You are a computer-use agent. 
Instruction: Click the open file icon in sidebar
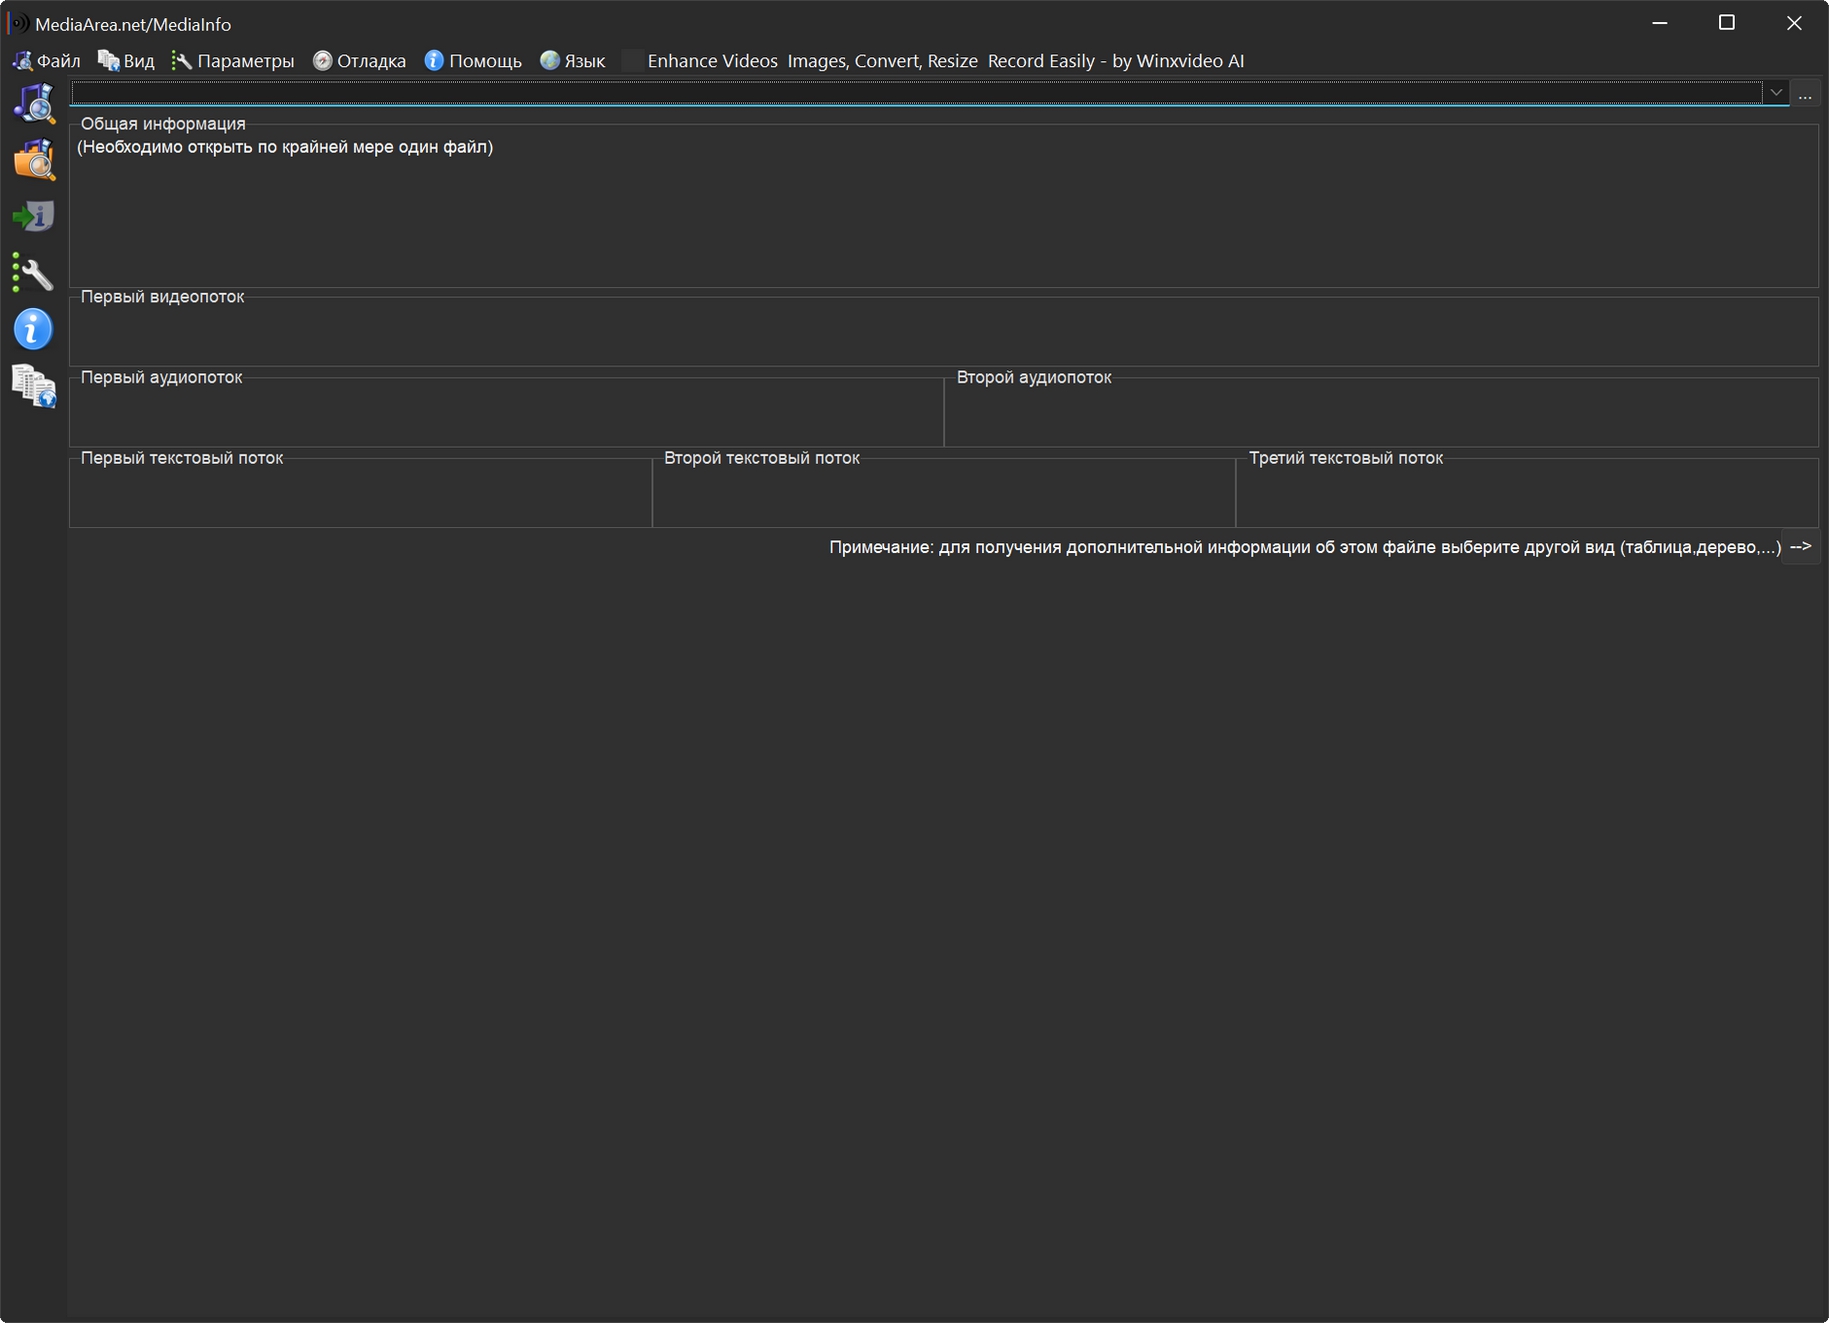pos(34,104)
